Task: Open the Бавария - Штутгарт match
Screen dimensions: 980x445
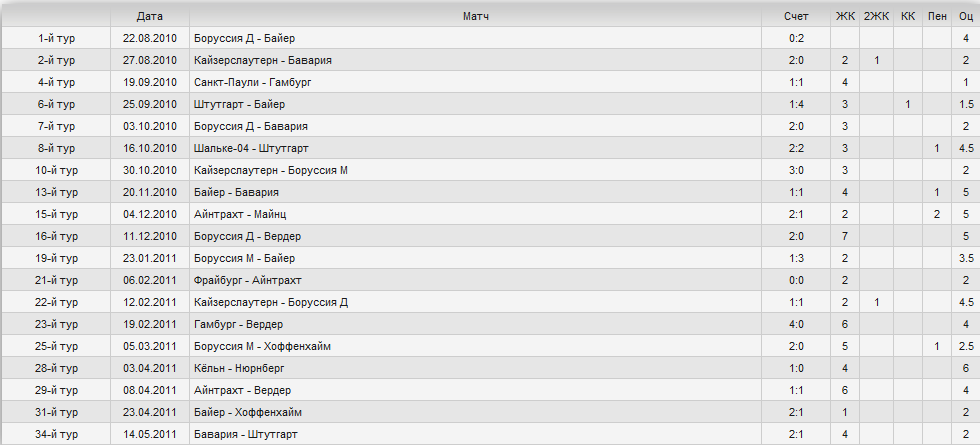Action: (x=246, y=434)
